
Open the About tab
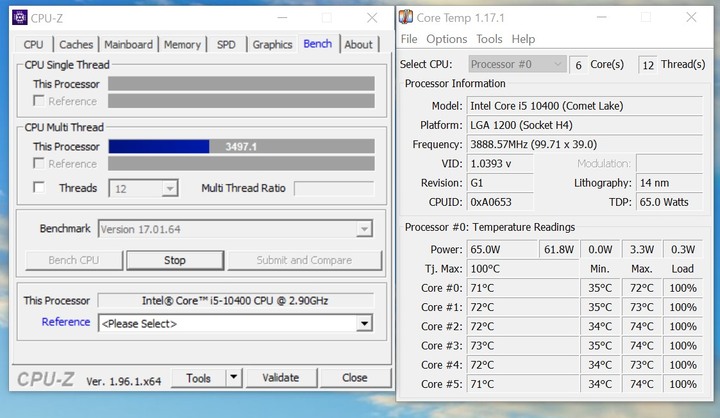[x=359, y=45]
